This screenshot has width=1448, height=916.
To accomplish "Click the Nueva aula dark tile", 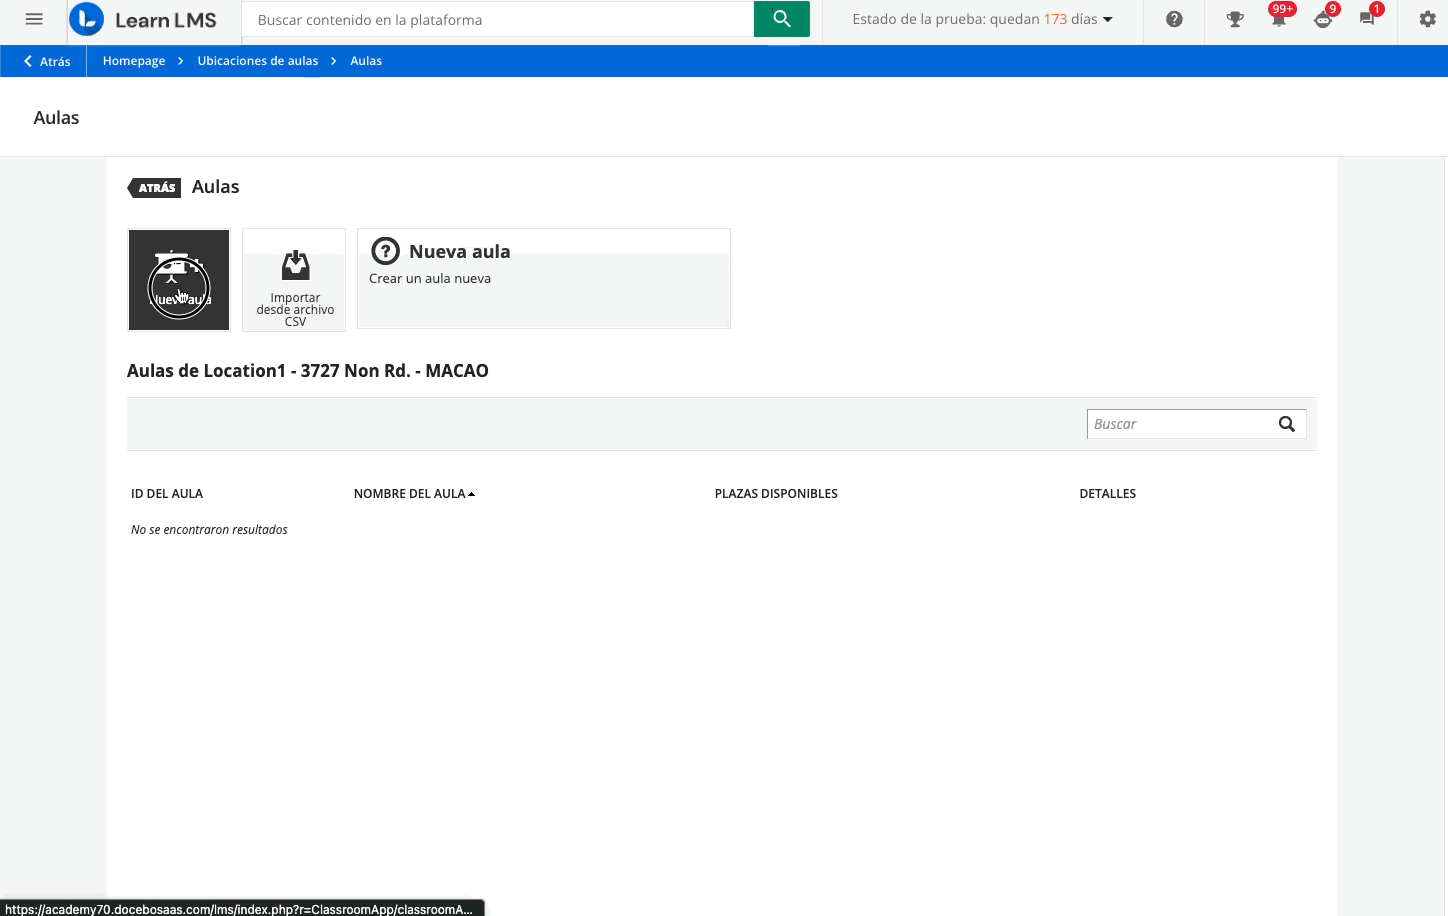I will tap(179, 280).
